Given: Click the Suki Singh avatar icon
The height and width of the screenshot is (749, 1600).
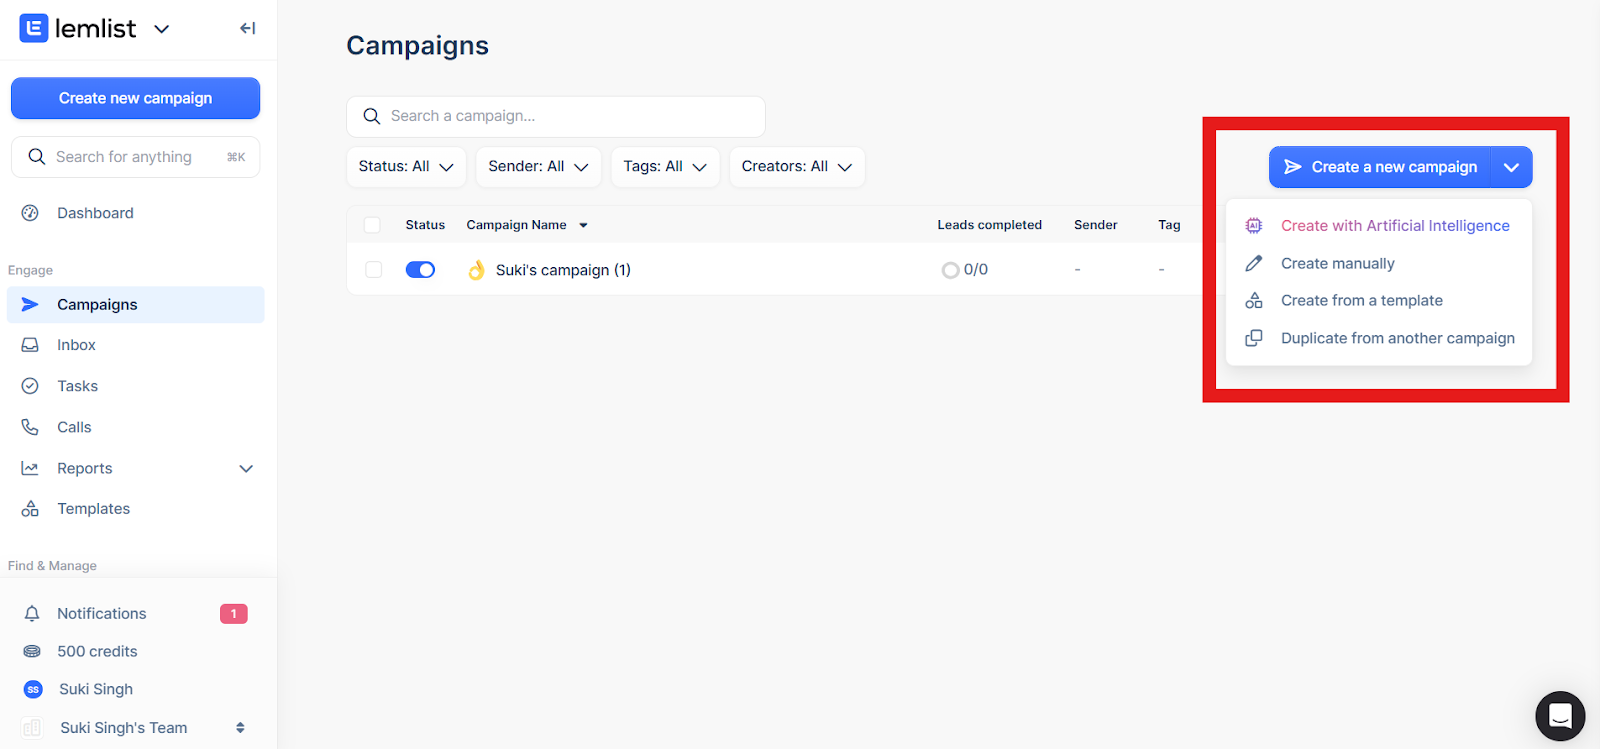Looking at the screenshot, I should point(33,689).
